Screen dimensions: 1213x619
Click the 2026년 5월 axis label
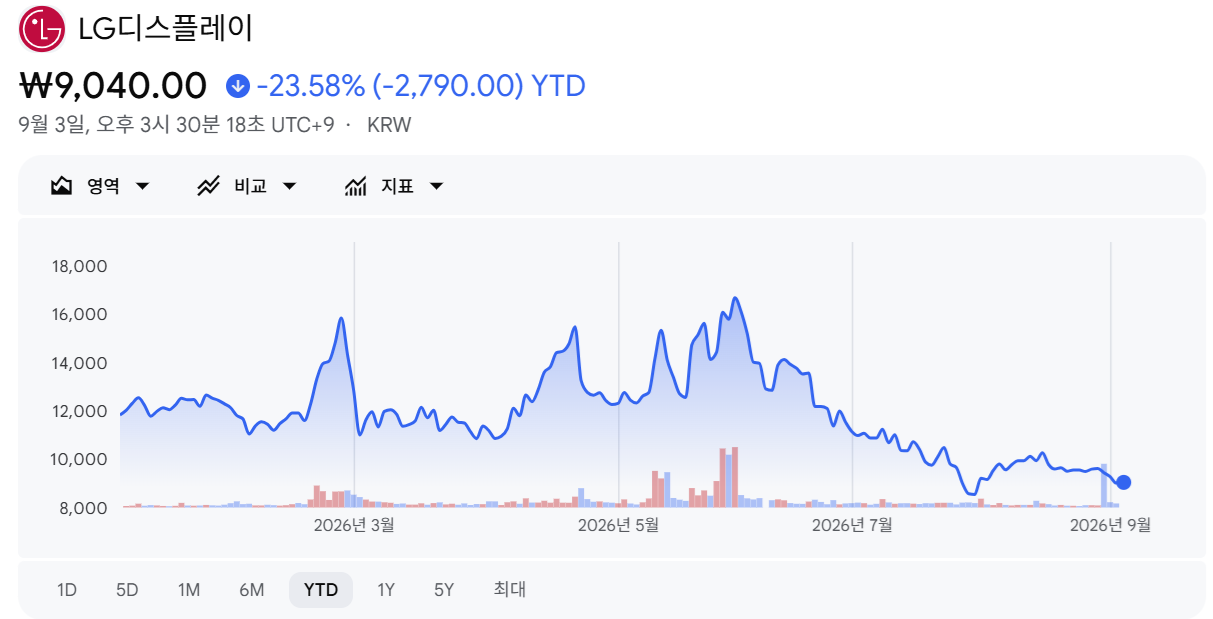[619, 525]
